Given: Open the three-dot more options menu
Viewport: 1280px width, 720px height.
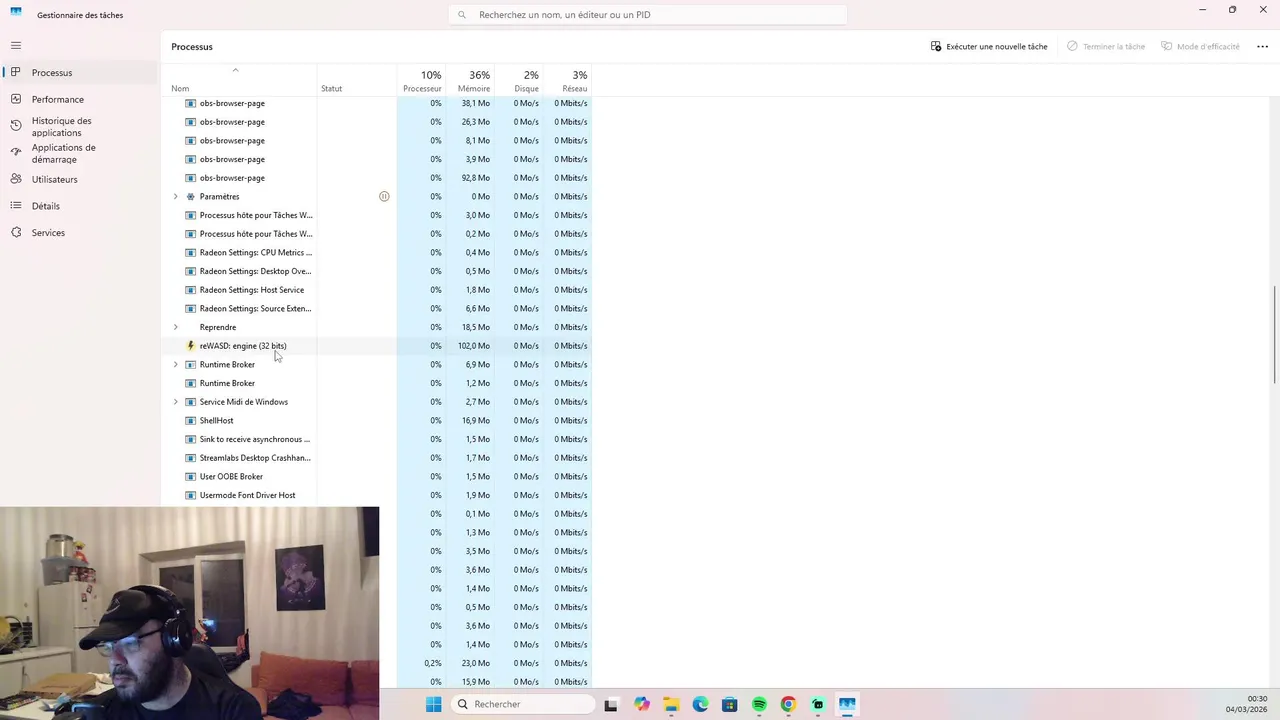Looking at the screenshot, I should click(x=1262, y=46).
